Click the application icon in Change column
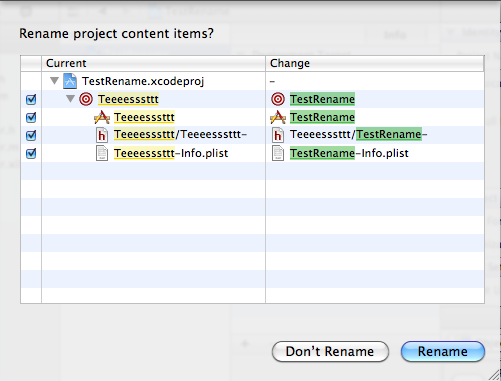 click(278, 117)
